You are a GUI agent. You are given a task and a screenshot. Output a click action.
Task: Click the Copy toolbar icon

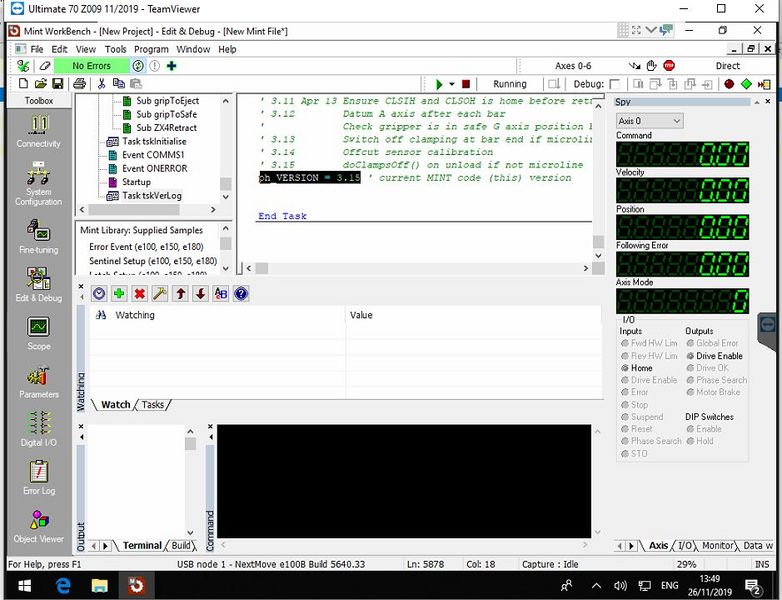coord(119,84)
